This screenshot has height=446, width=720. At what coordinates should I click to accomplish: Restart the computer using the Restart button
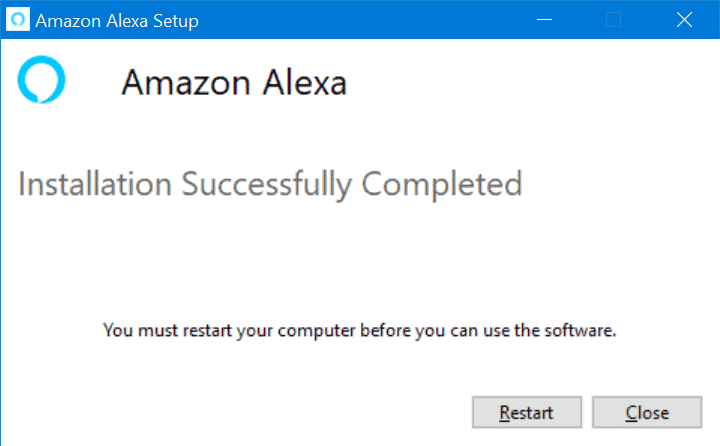coord(527,412)
